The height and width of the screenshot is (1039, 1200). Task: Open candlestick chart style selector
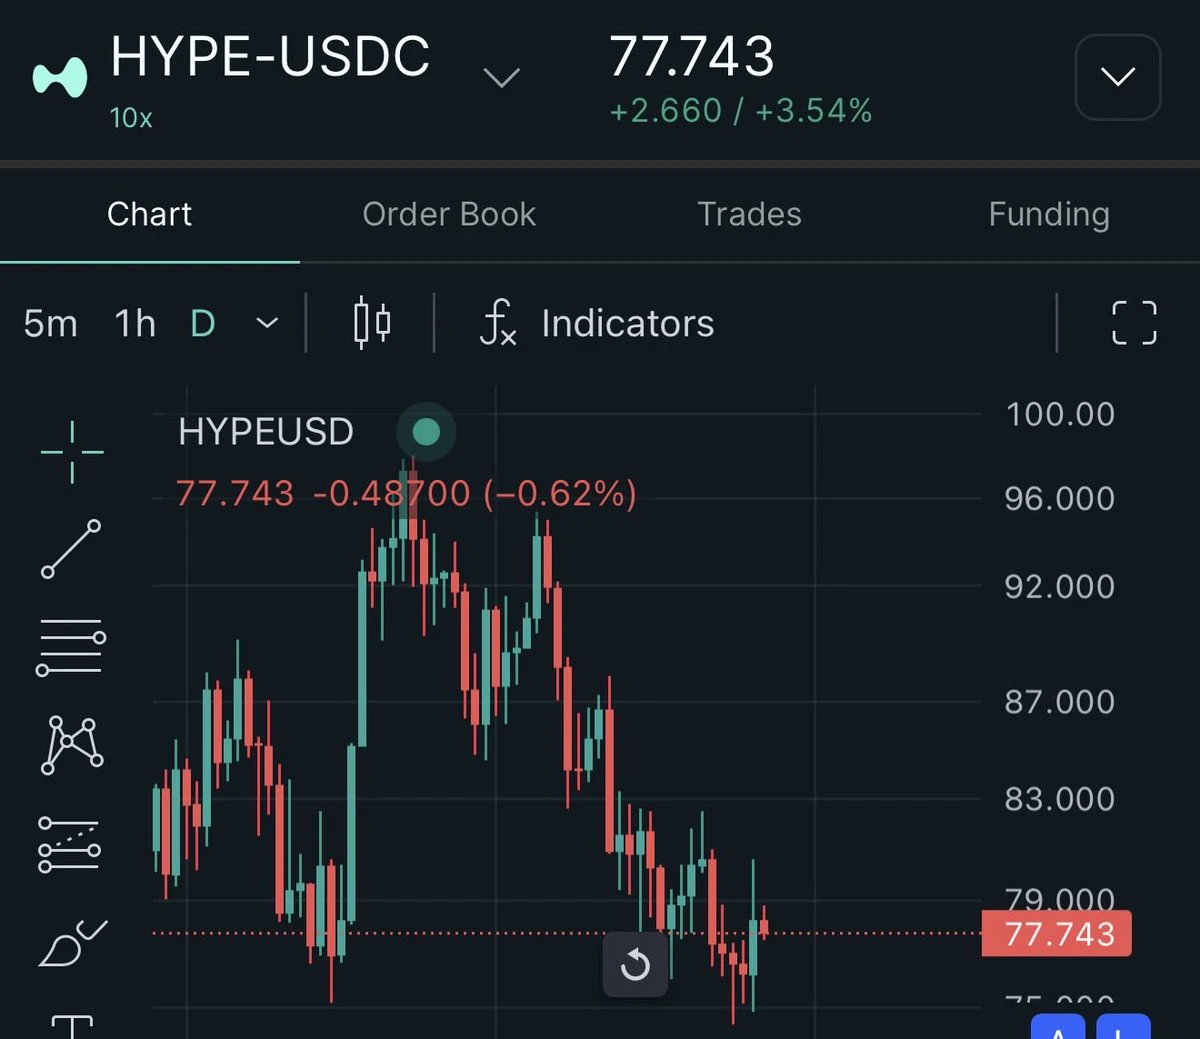point(372,323)
